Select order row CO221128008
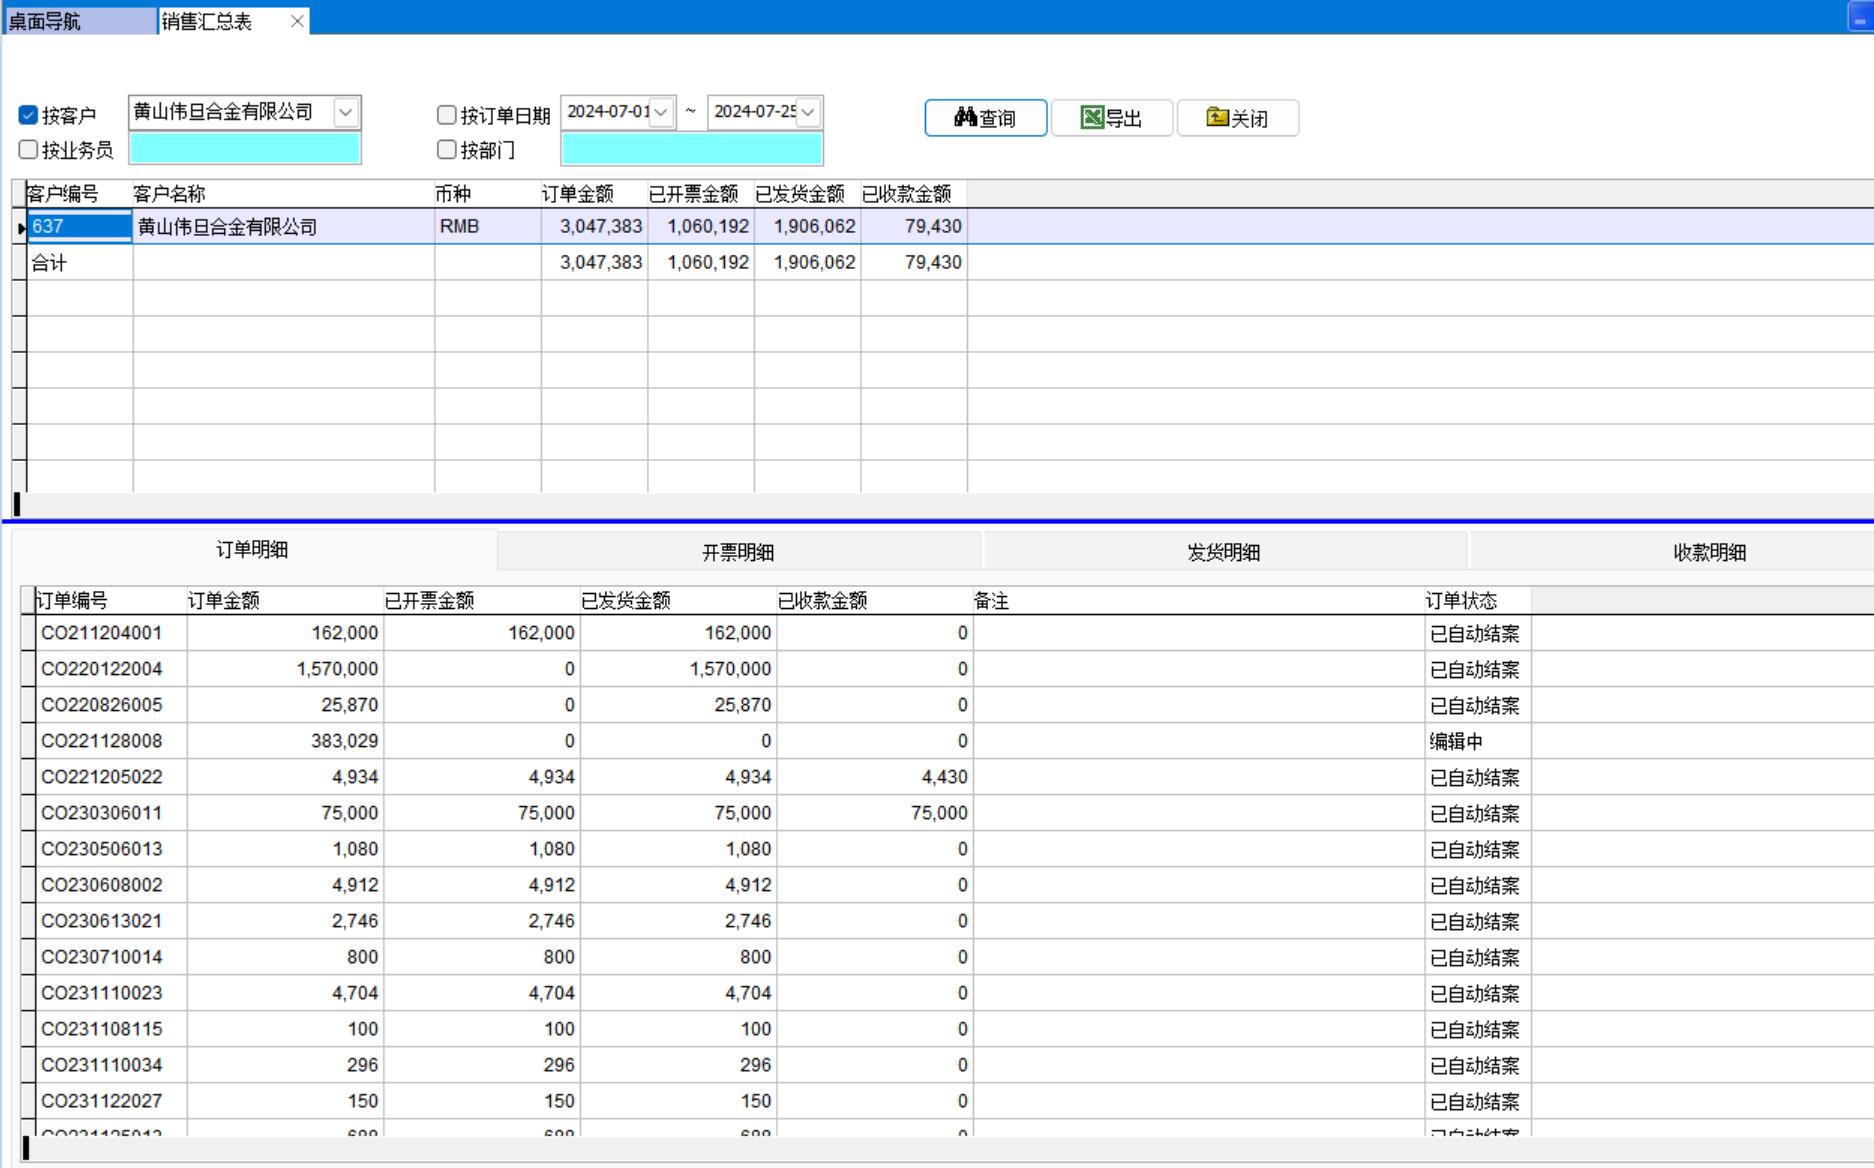Screen dimensions: 1874x1168 click(101, 741)
